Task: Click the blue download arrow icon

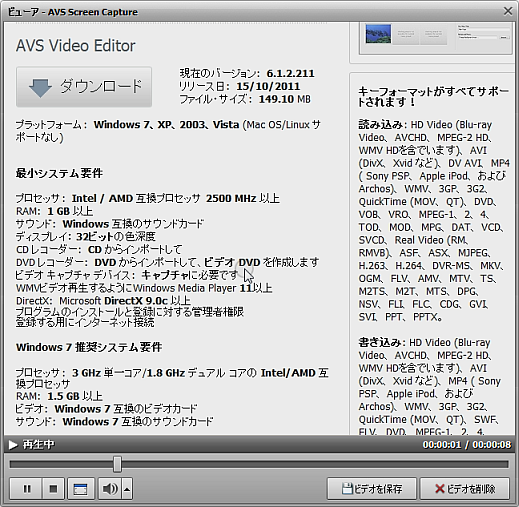Action: point(40,88)
